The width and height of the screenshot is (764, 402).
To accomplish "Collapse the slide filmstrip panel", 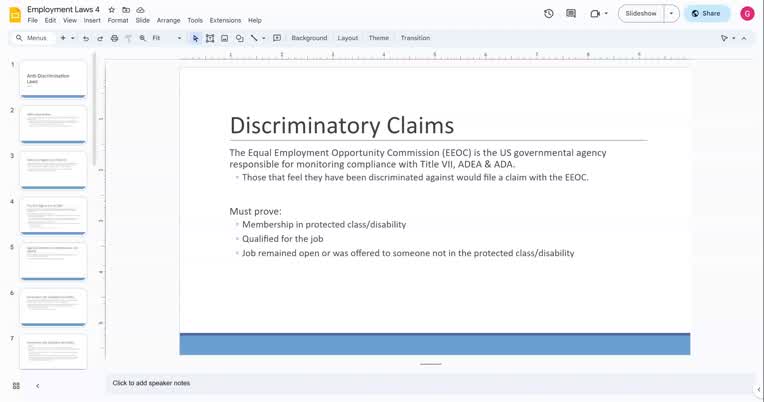I will click(x=38, y=385).
